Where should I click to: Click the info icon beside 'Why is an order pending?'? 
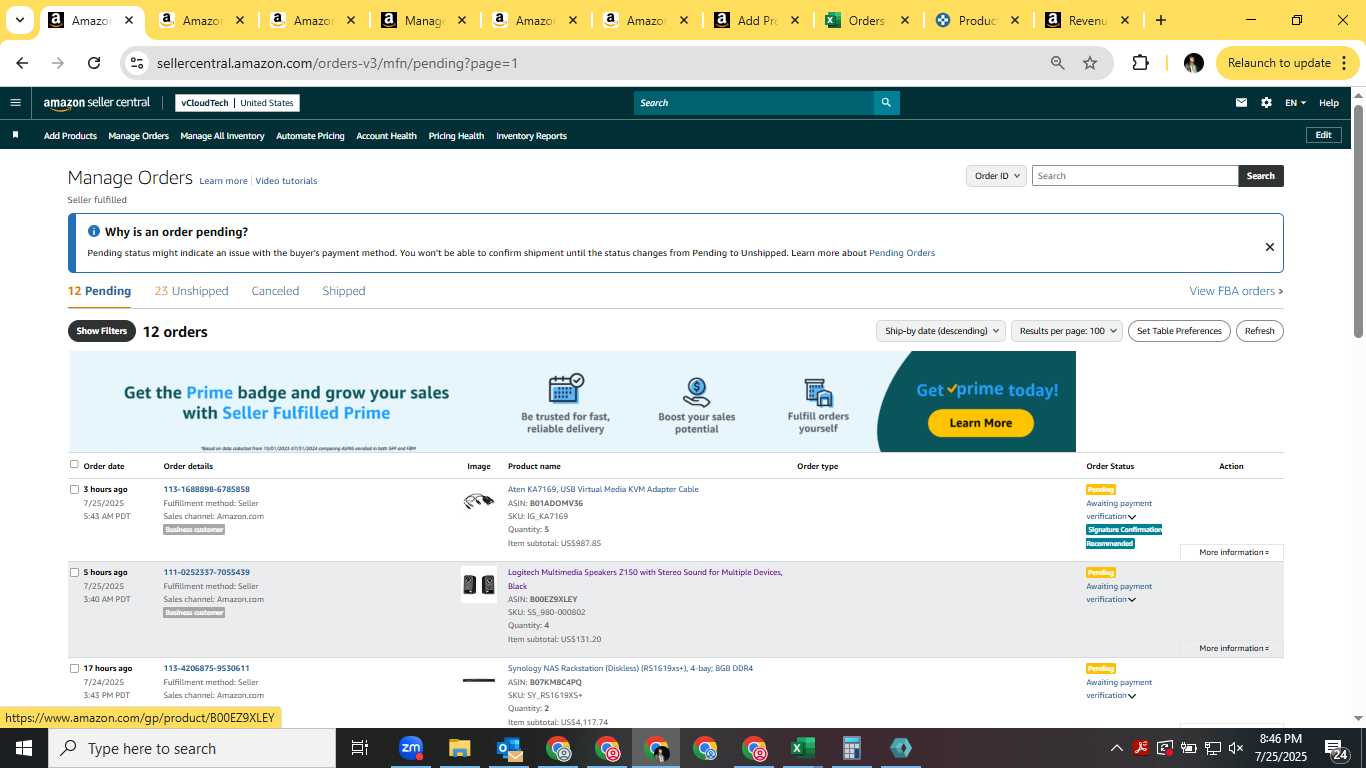click(94, 231)
